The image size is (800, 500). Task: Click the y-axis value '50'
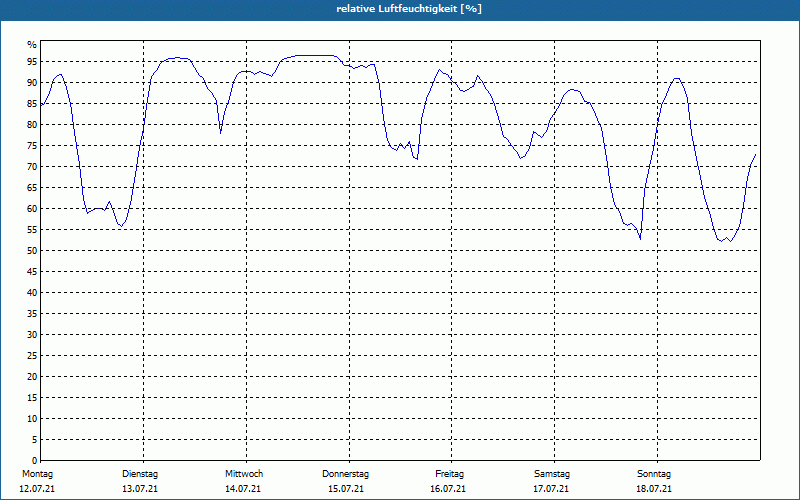[x=32, y=251]
